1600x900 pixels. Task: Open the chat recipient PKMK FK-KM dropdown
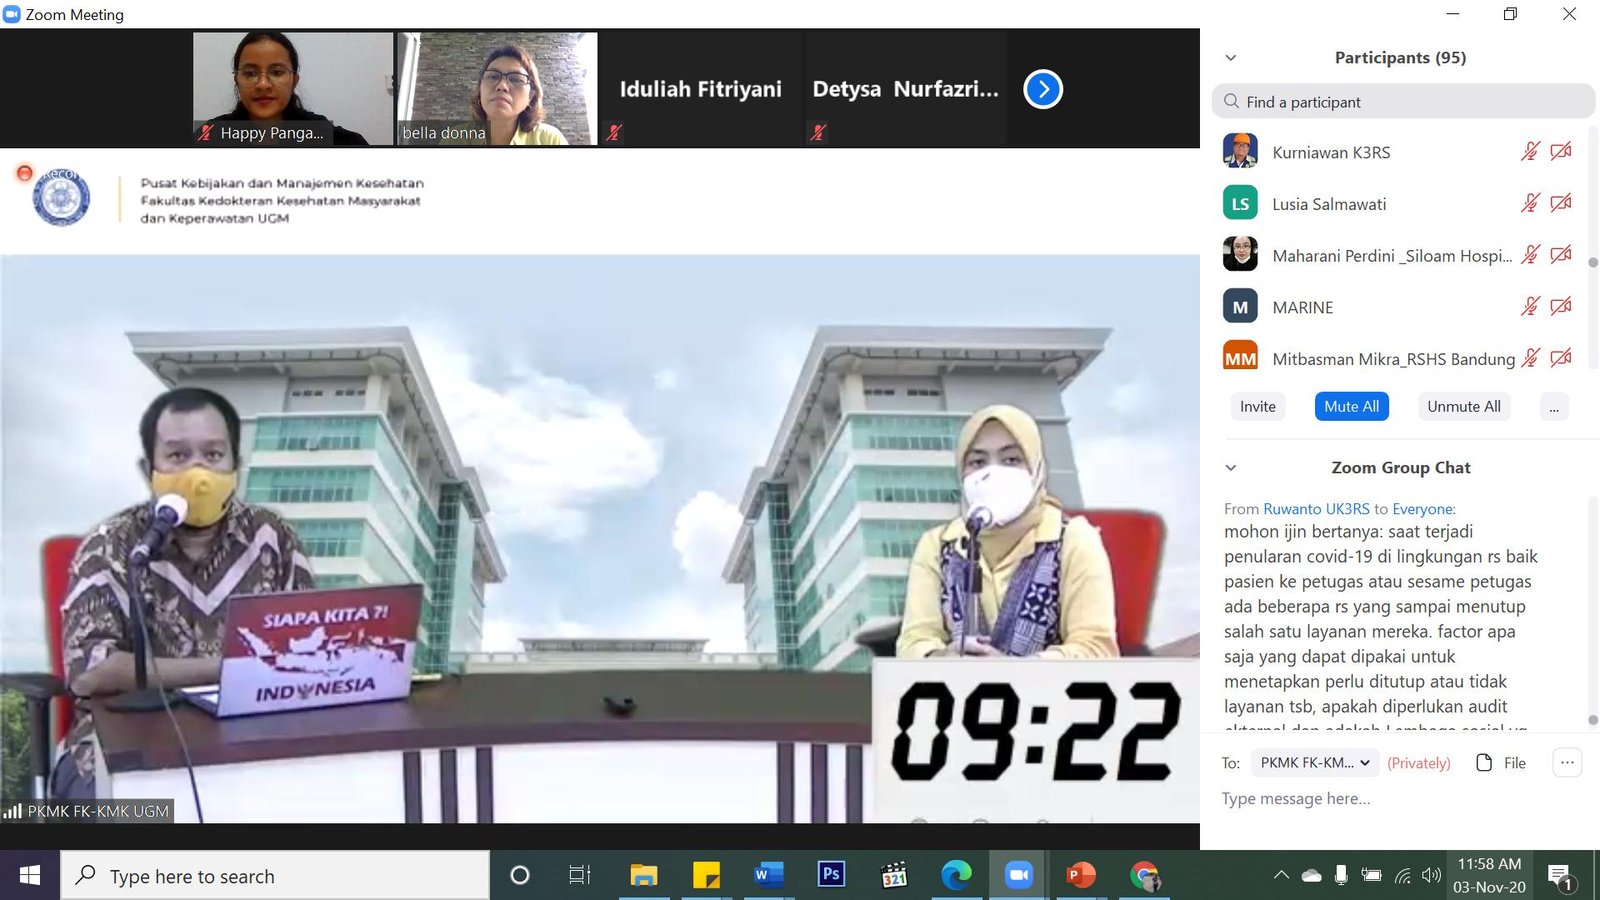[x=1314, y=763]
